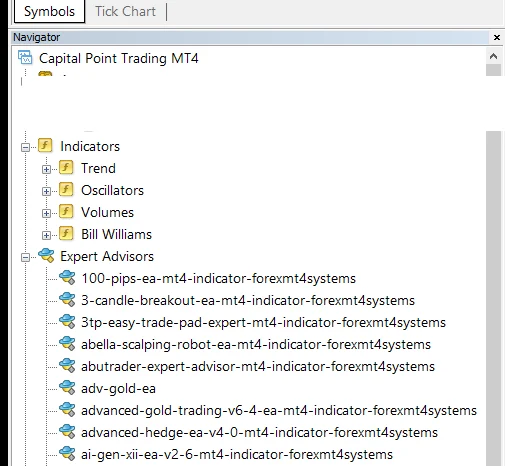Collapse the Expert Advisors node

click(x=25, y=257)
